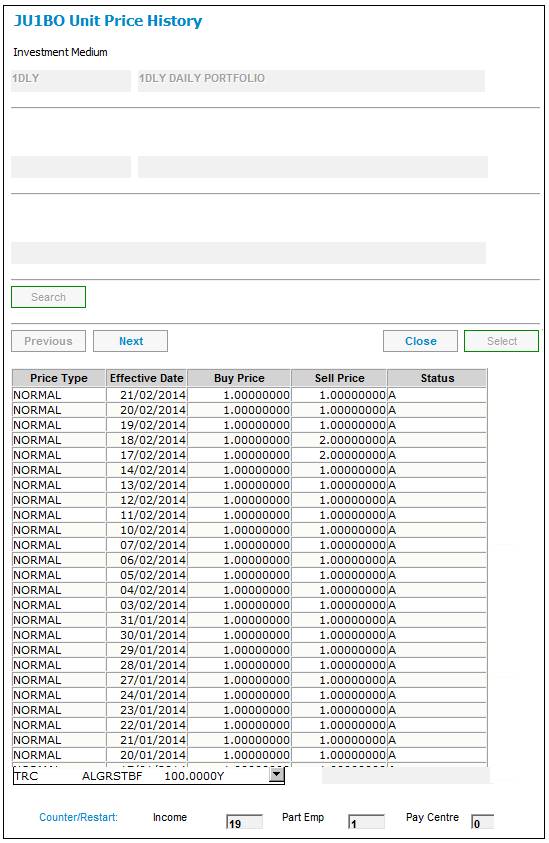Screen dimensions: 549x843
Task: Select the row dated 18/02/2014
Action: coord(249,440)
